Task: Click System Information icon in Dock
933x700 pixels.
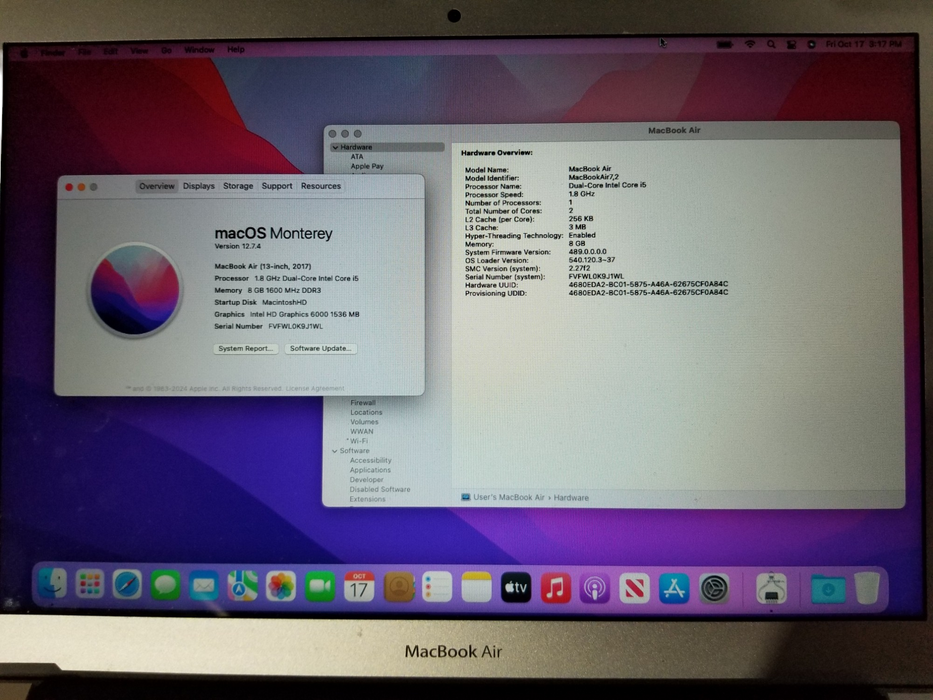Action: point(771,589)
